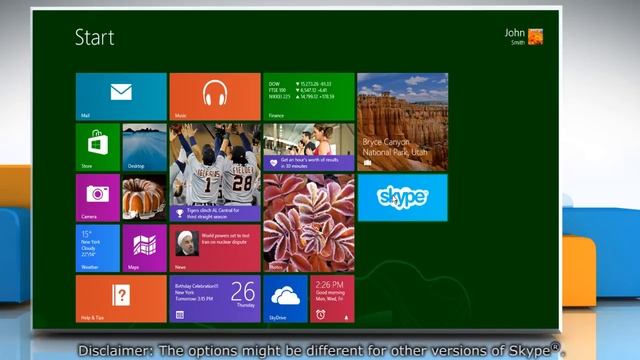Open the Photos tile with frosted leaves
The width and height of the screenshot is (640, 360).
[x=309, y=223]
